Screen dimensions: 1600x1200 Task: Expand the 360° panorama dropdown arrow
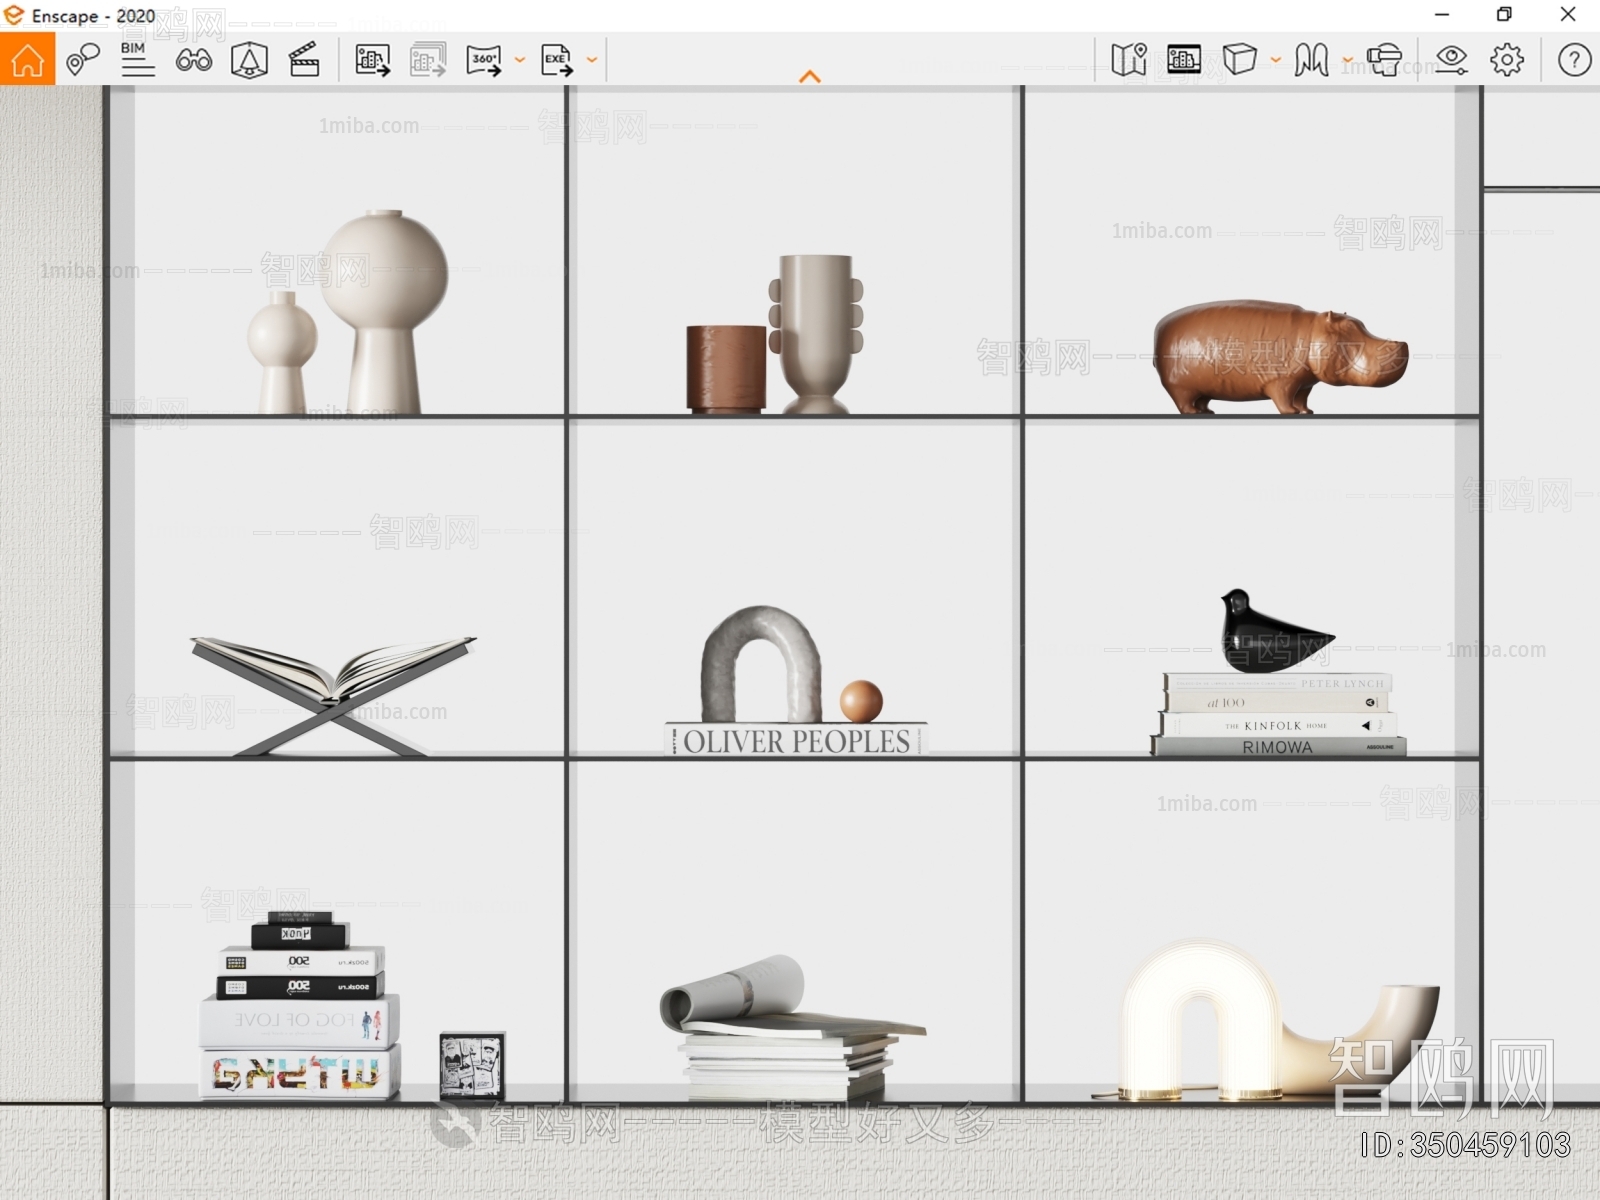click(520, 60)
